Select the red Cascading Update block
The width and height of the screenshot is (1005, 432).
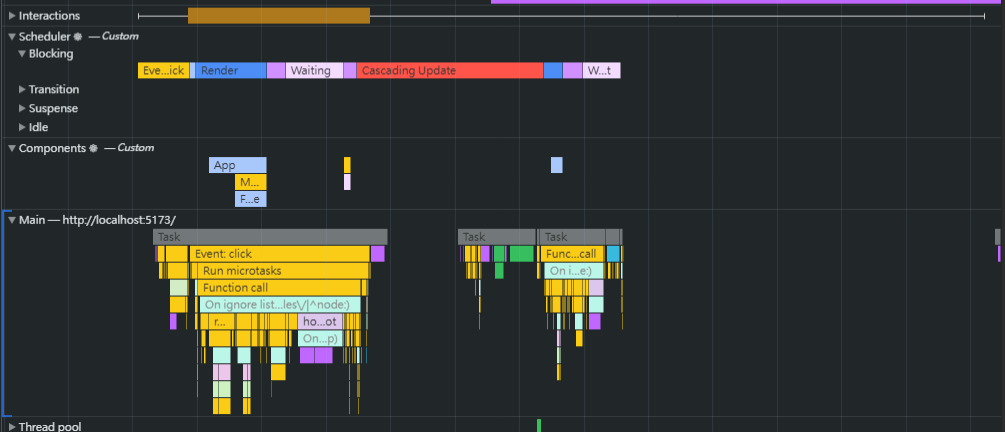click(x=449, y=71)
